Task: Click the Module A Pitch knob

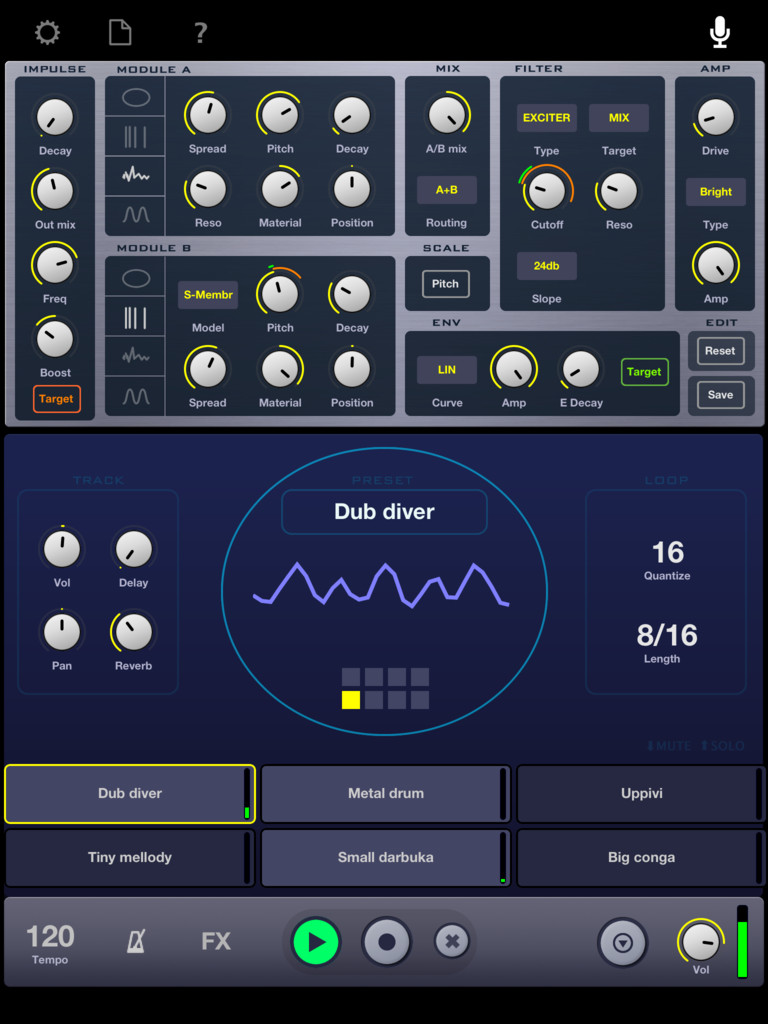Action: pos(280,114)
